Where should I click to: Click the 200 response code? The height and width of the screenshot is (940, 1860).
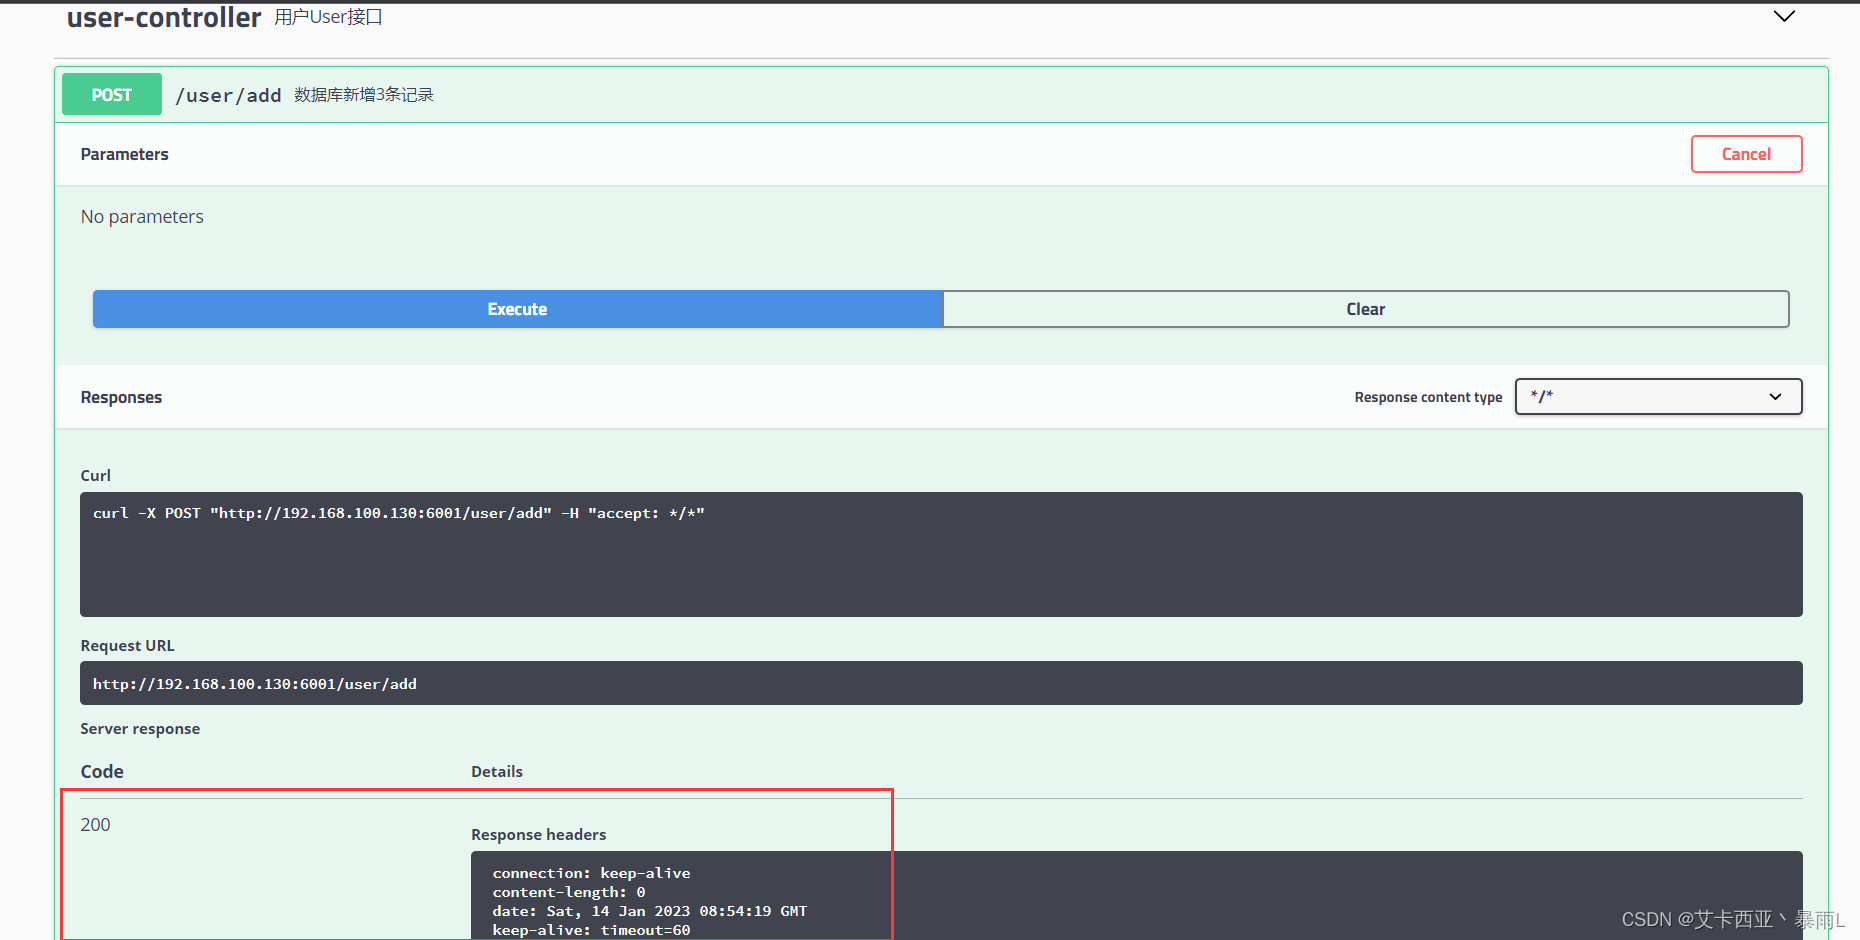click(95, 825)
